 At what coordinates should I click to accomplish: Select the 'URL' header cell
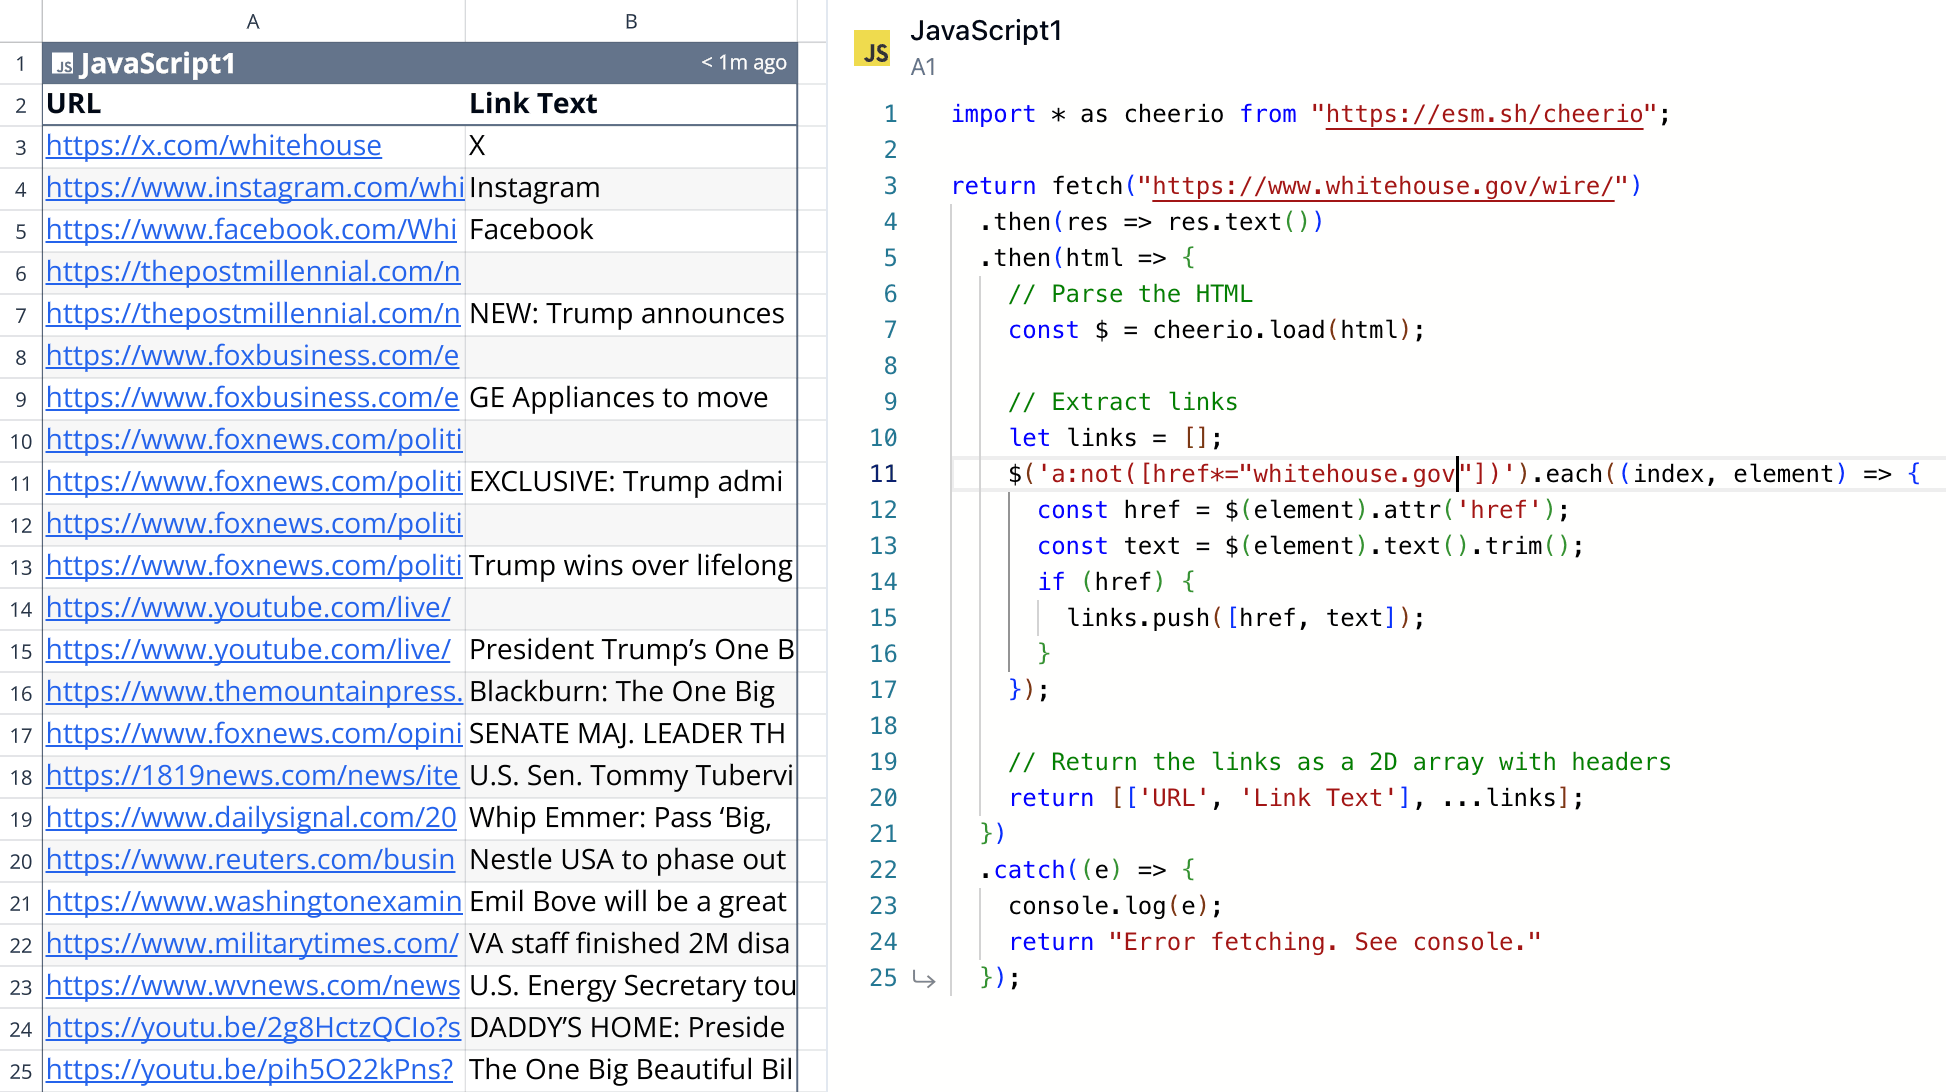click(x=254, y=104)
